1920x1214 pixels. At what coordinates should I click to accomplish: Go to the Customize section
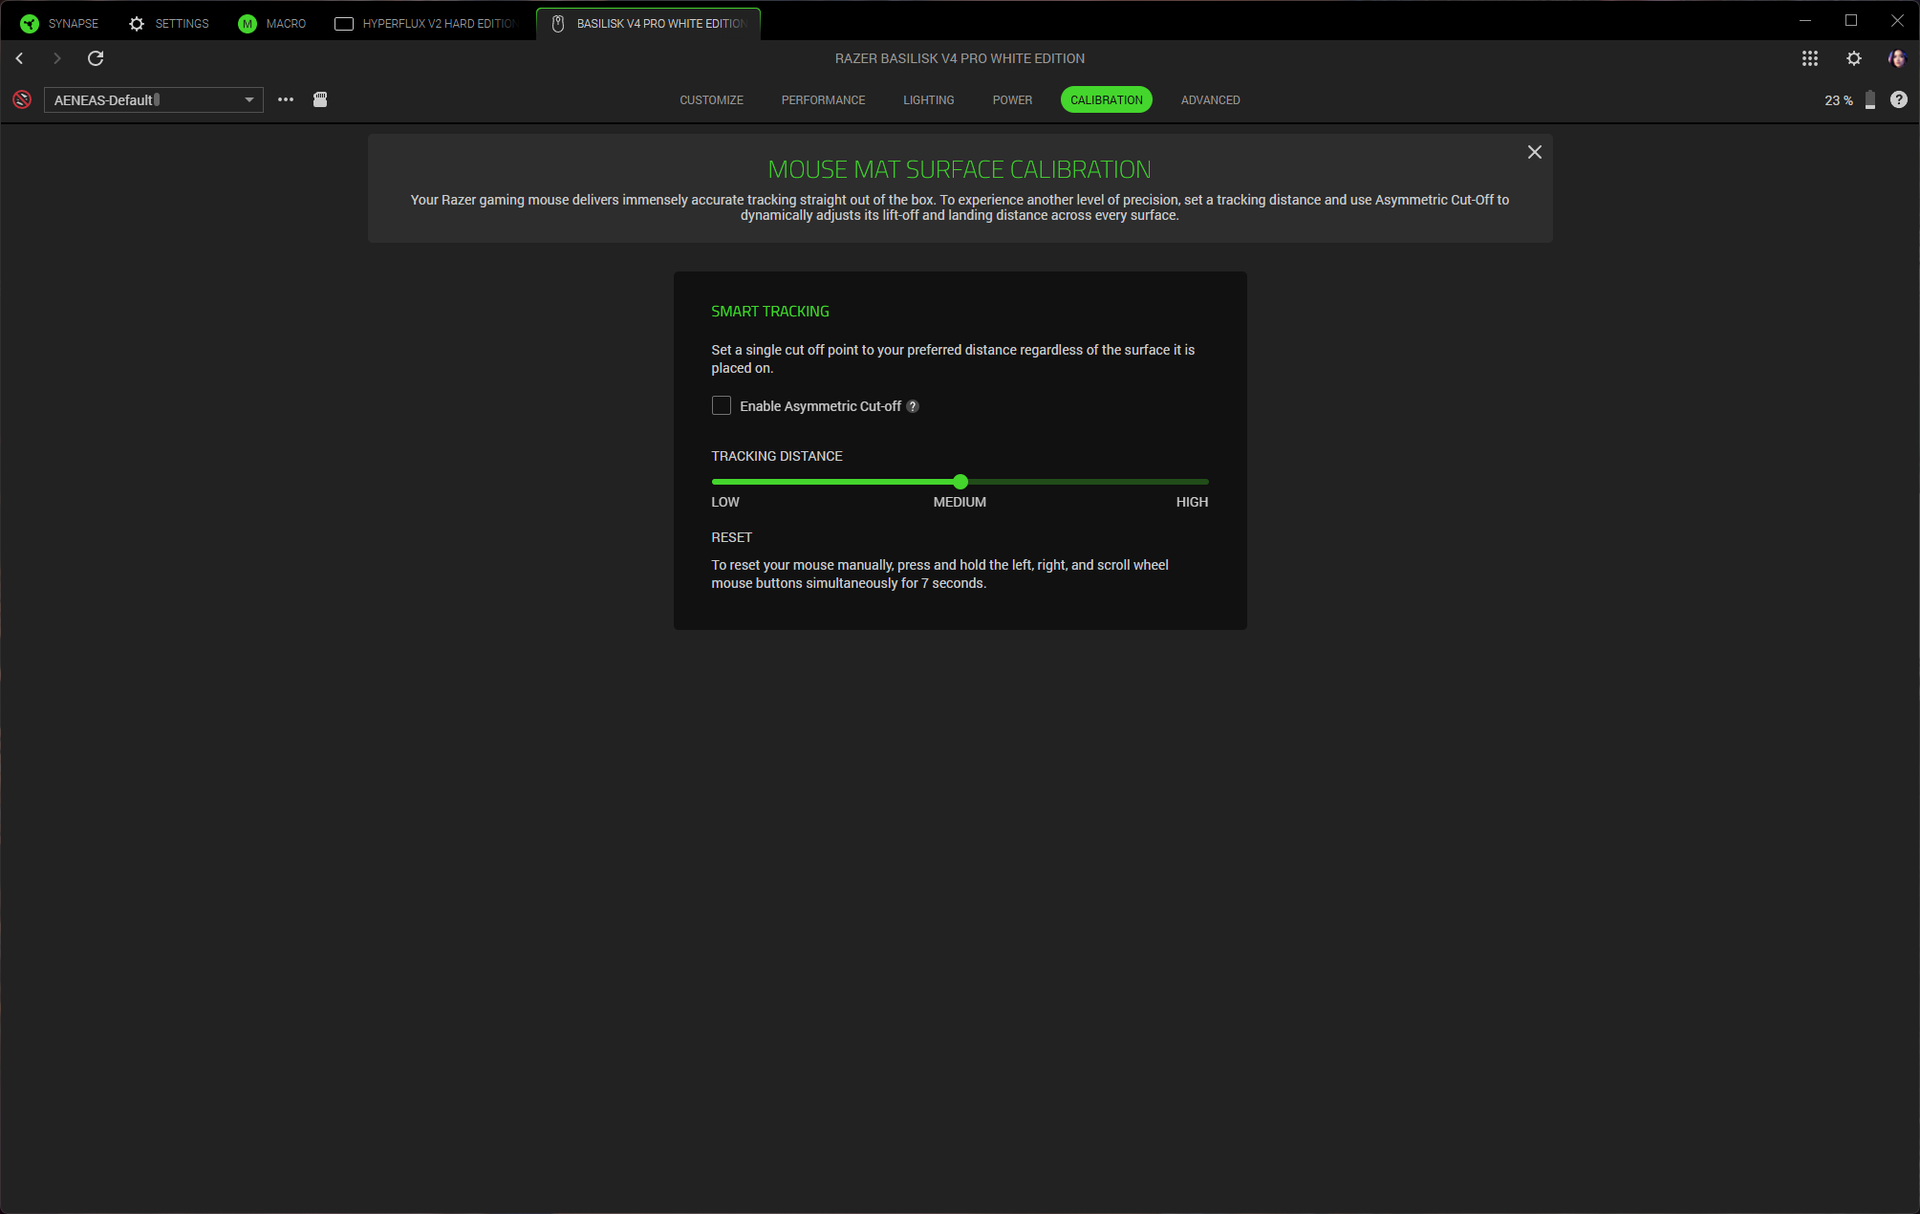pos(711,100)
